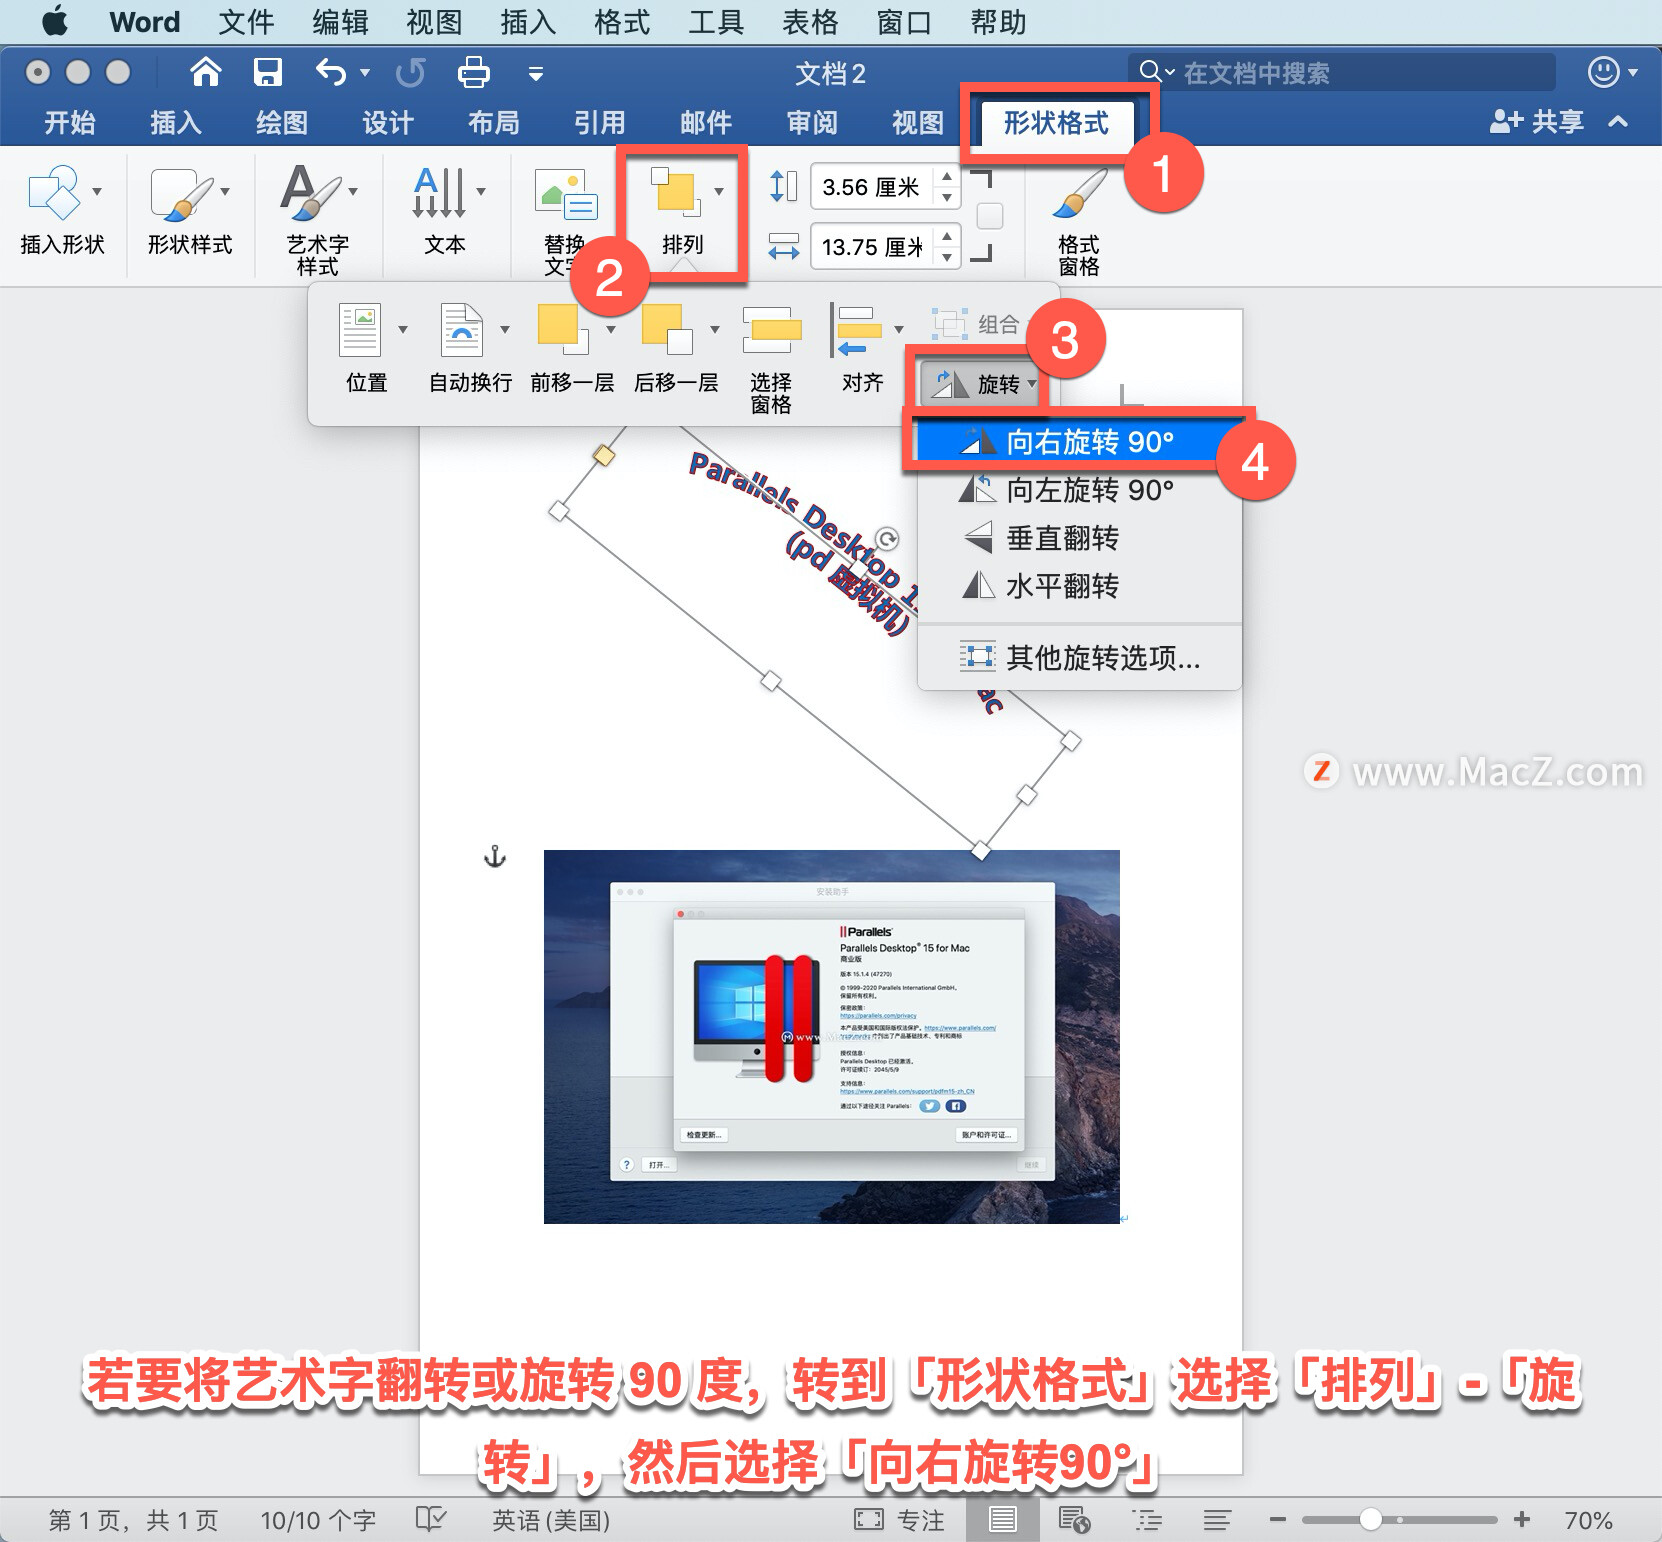Open the Apple menu

(55, 21)
